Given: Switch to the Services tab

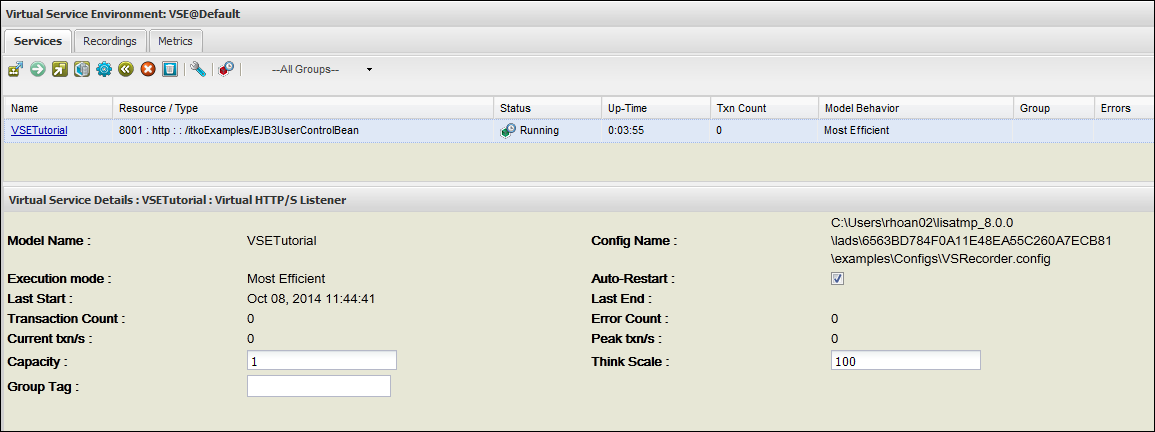Looking at the screenshot, I should tap(38, 41).
